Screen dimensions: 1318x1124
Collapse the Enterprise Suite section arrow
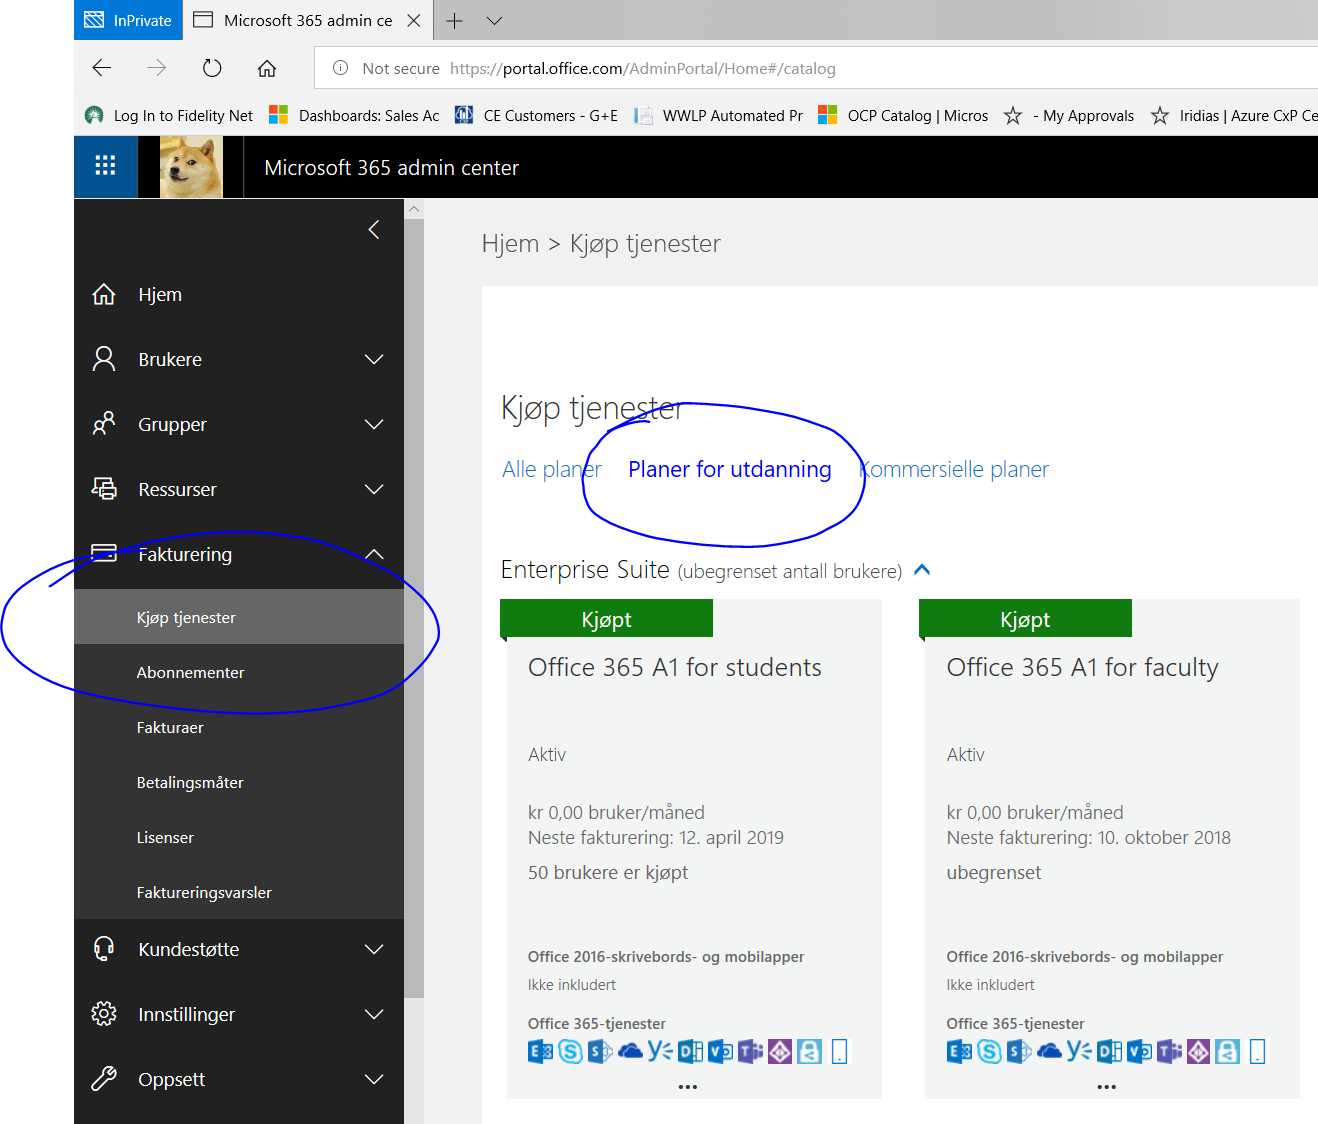pyautogui.click(x=922, y=570)
